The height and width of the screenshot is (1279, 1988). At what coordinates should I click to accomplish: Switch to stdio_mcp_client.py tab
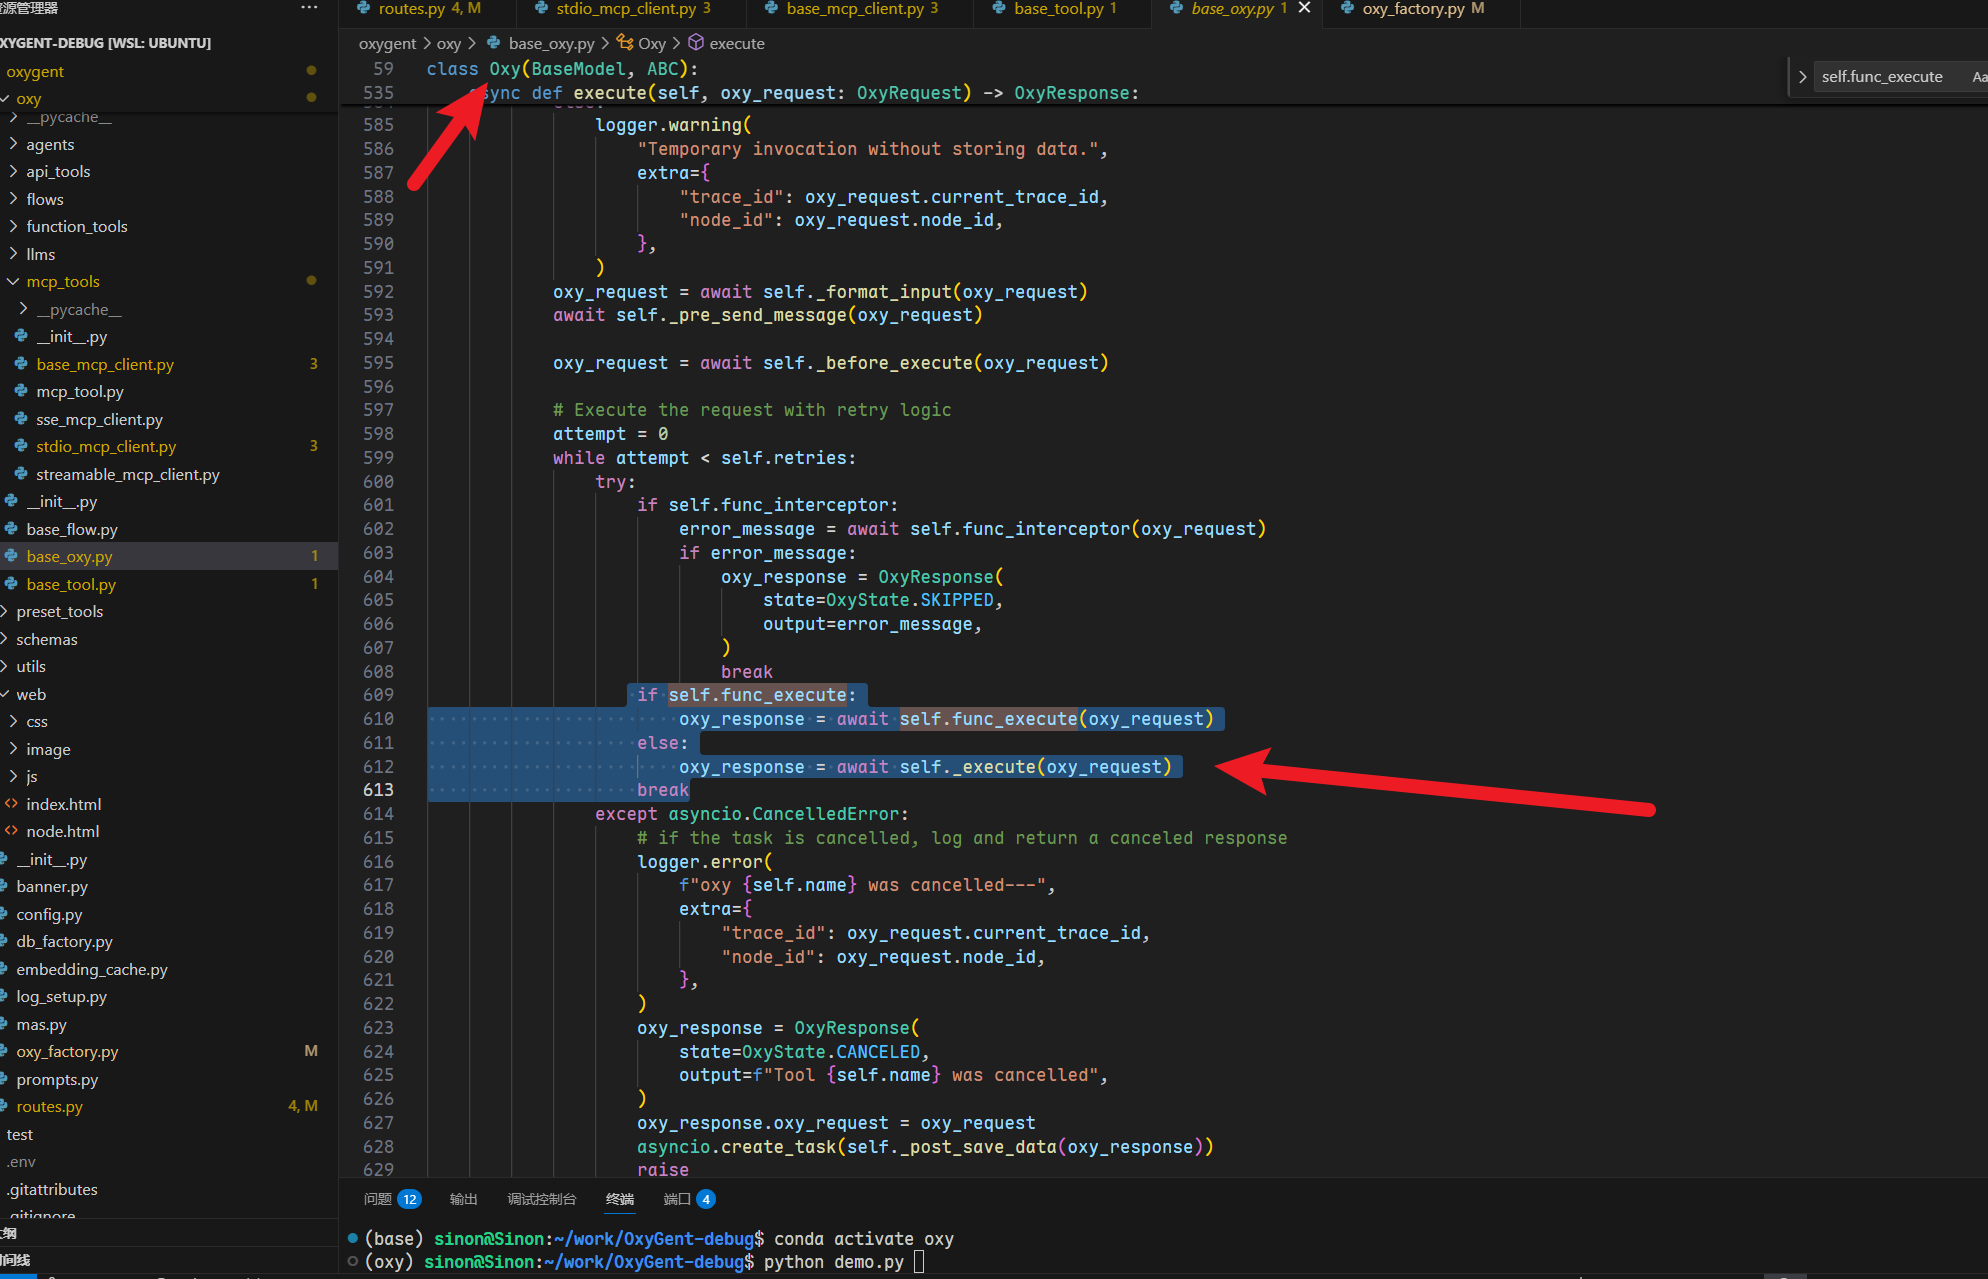[x=625, y=9]
